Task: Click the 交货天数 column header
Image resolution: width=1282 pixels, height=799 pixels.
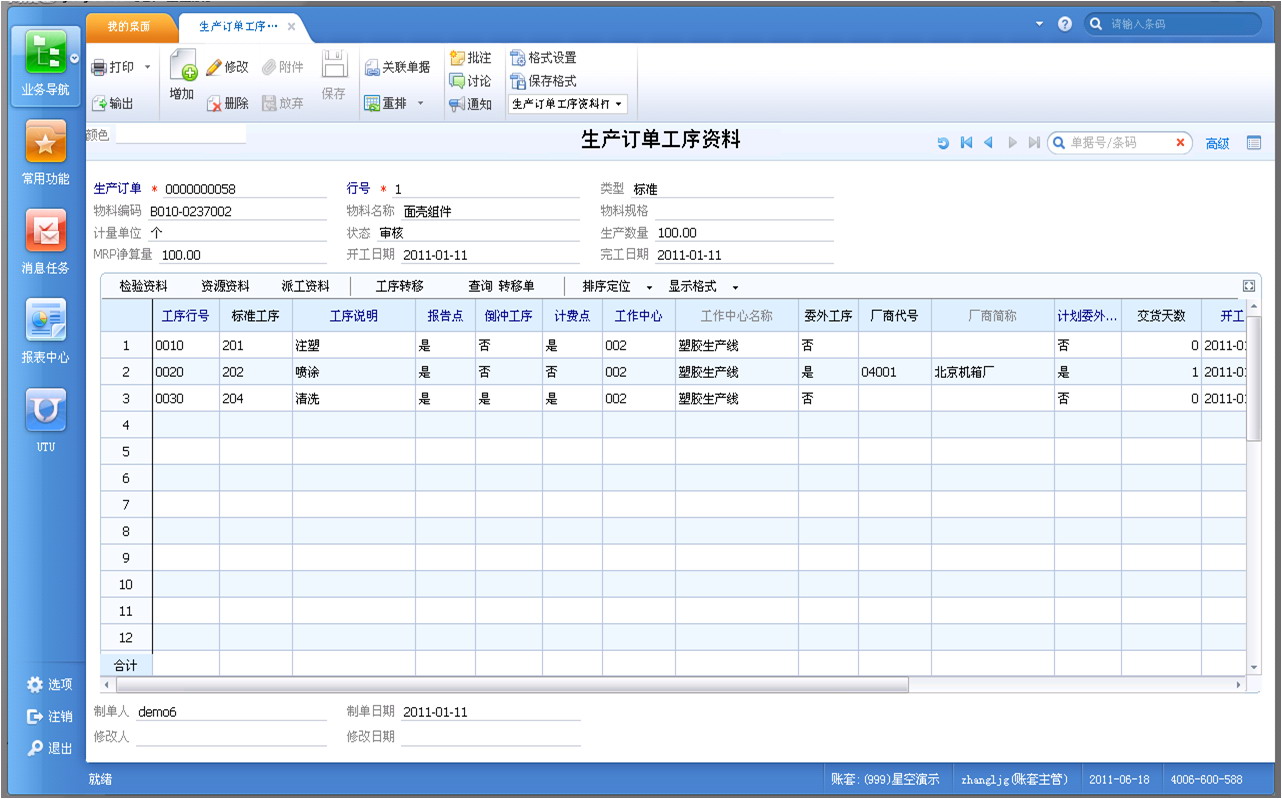Action: [x=1161, y=316]
